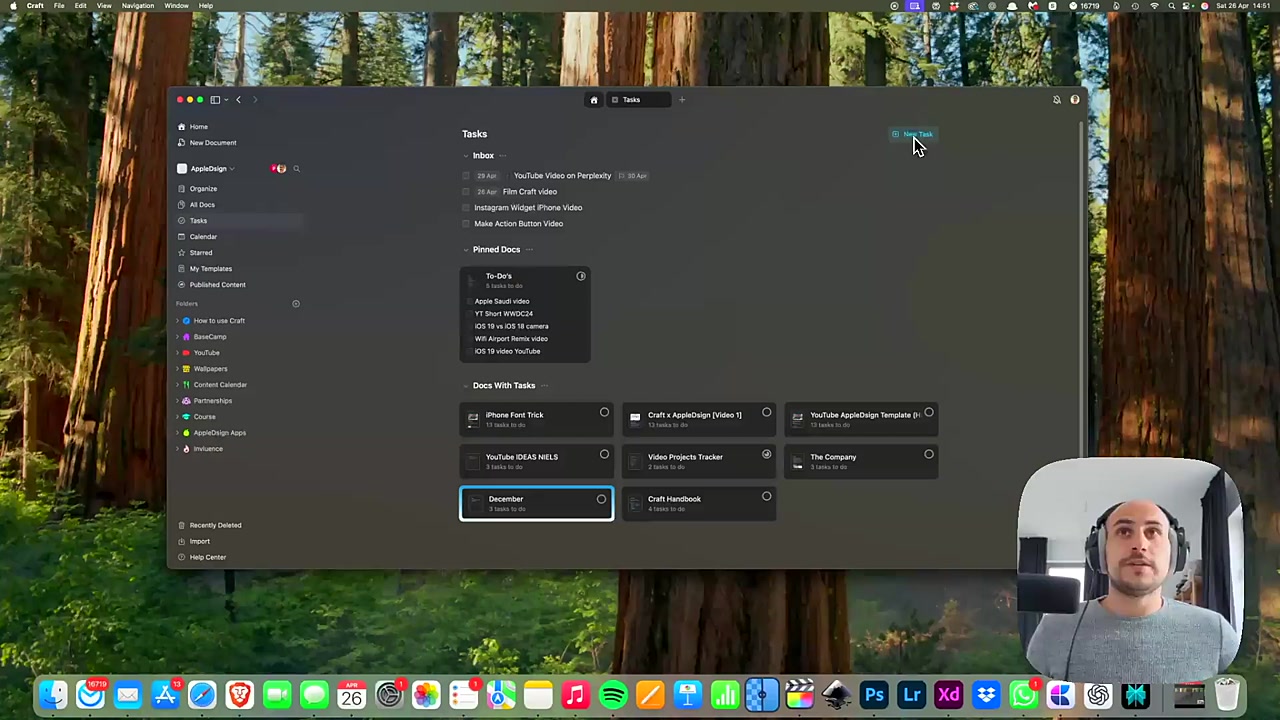This screenshot has width=1280, height=720.
Task: Open the December doc card
Action: point(537,503)
